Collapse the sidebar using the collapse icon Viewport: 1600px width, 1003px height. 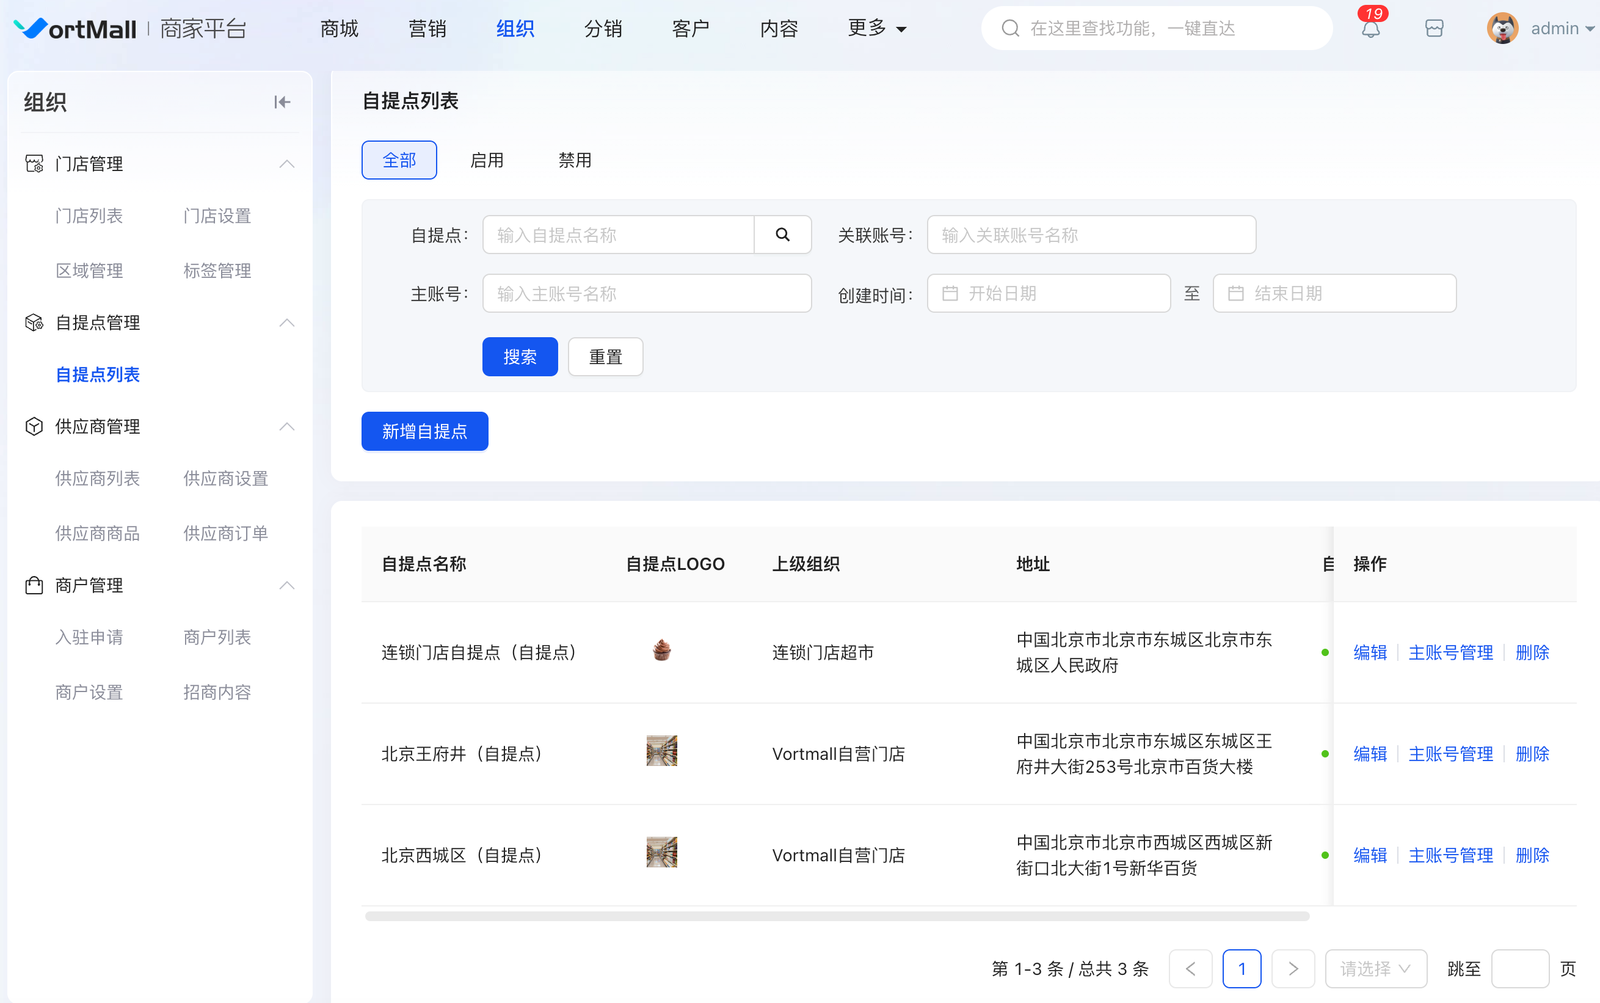[x=282, y=102]
